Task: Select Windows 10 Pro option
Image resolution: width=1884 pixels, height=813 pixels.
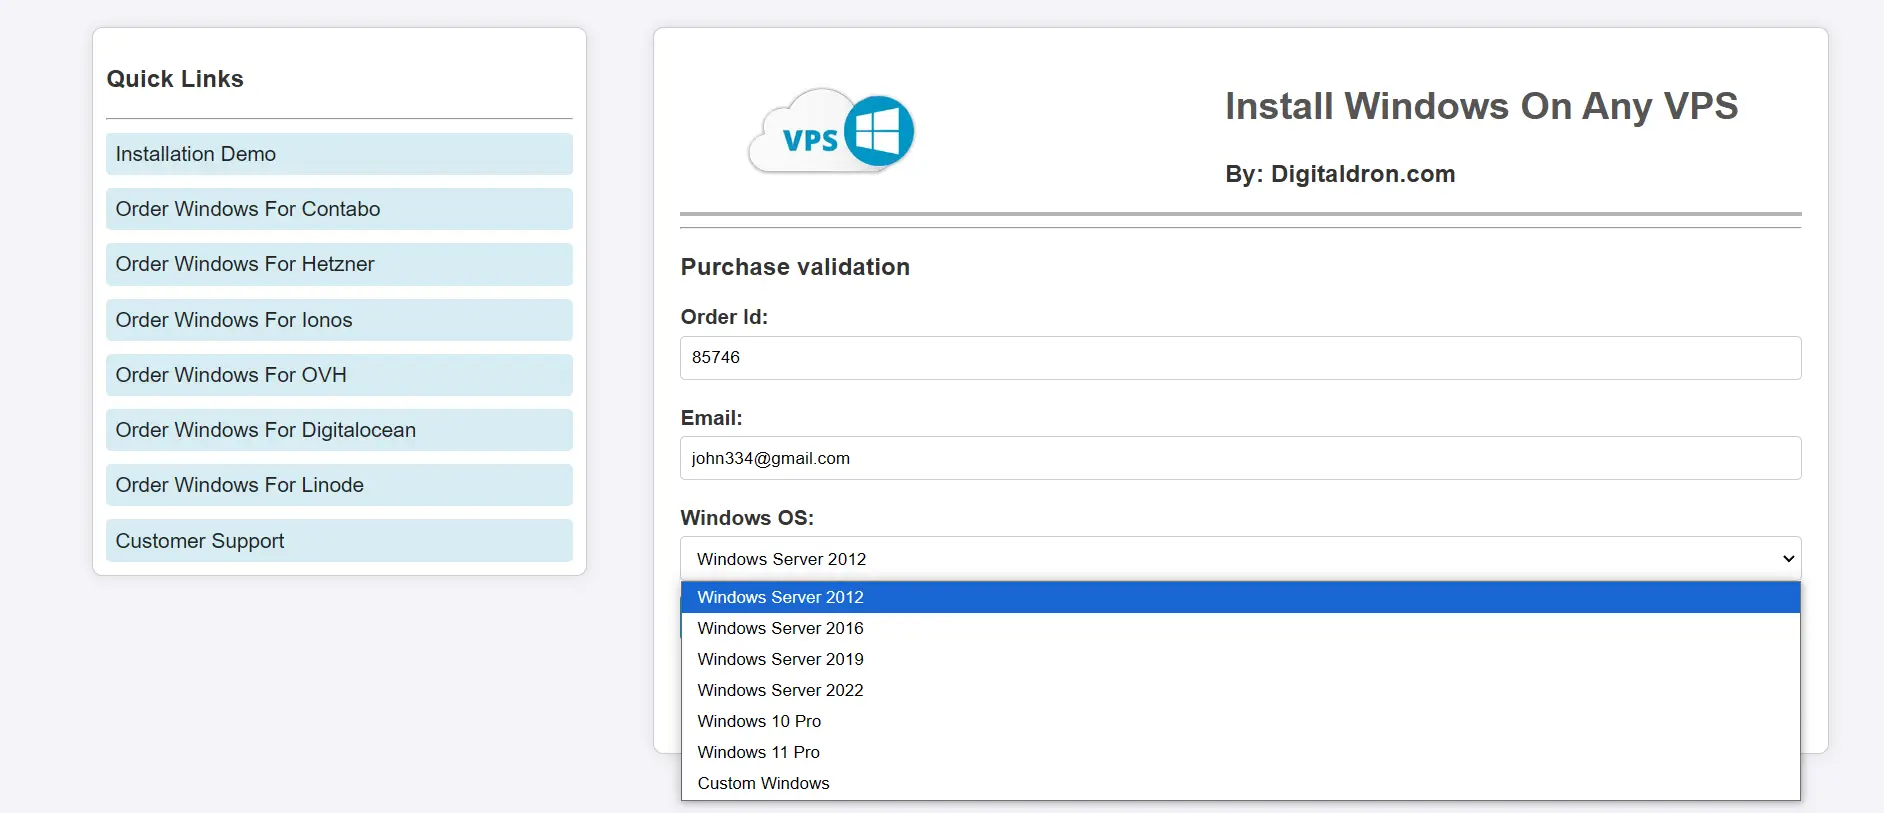Action: click(1240, 721)
